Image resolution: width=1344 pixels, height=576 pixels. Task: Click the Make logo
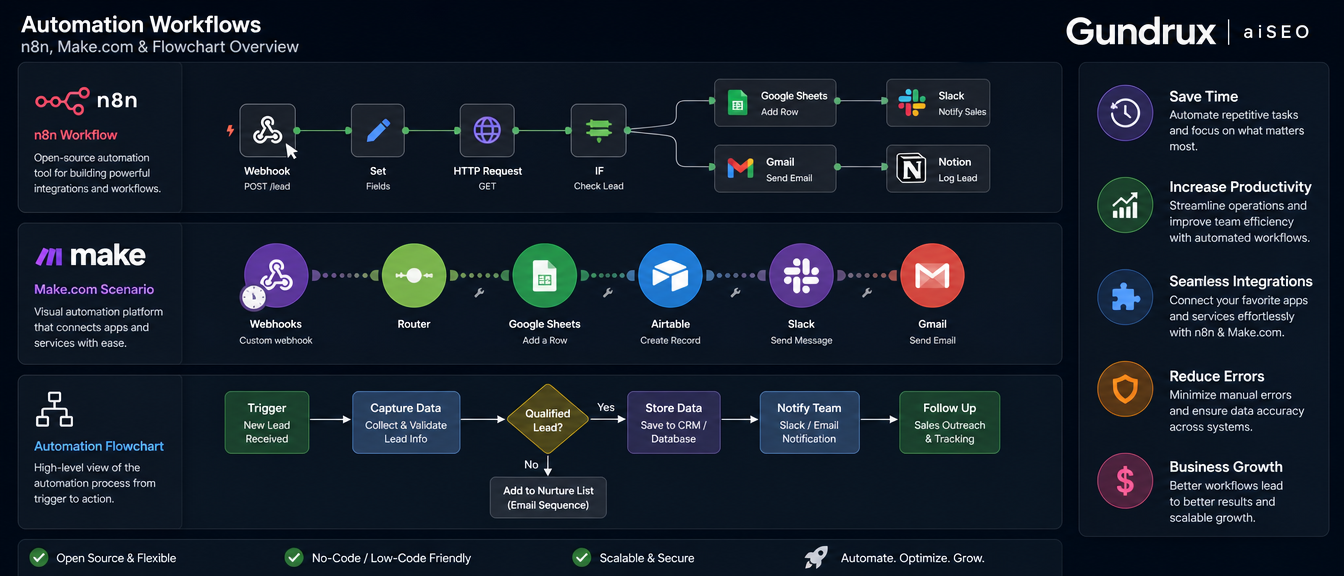click(x=90, y=256)
